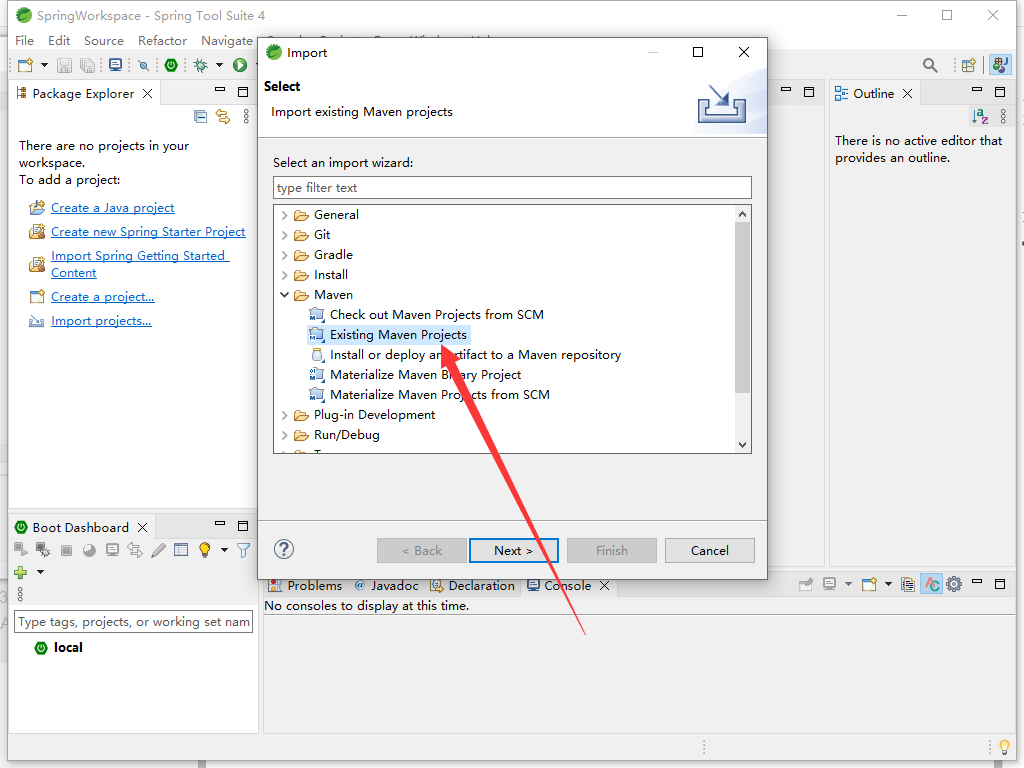Switch to the Problems tab
The height and width of the screenshot is (768, 1024).
point(306,586)
